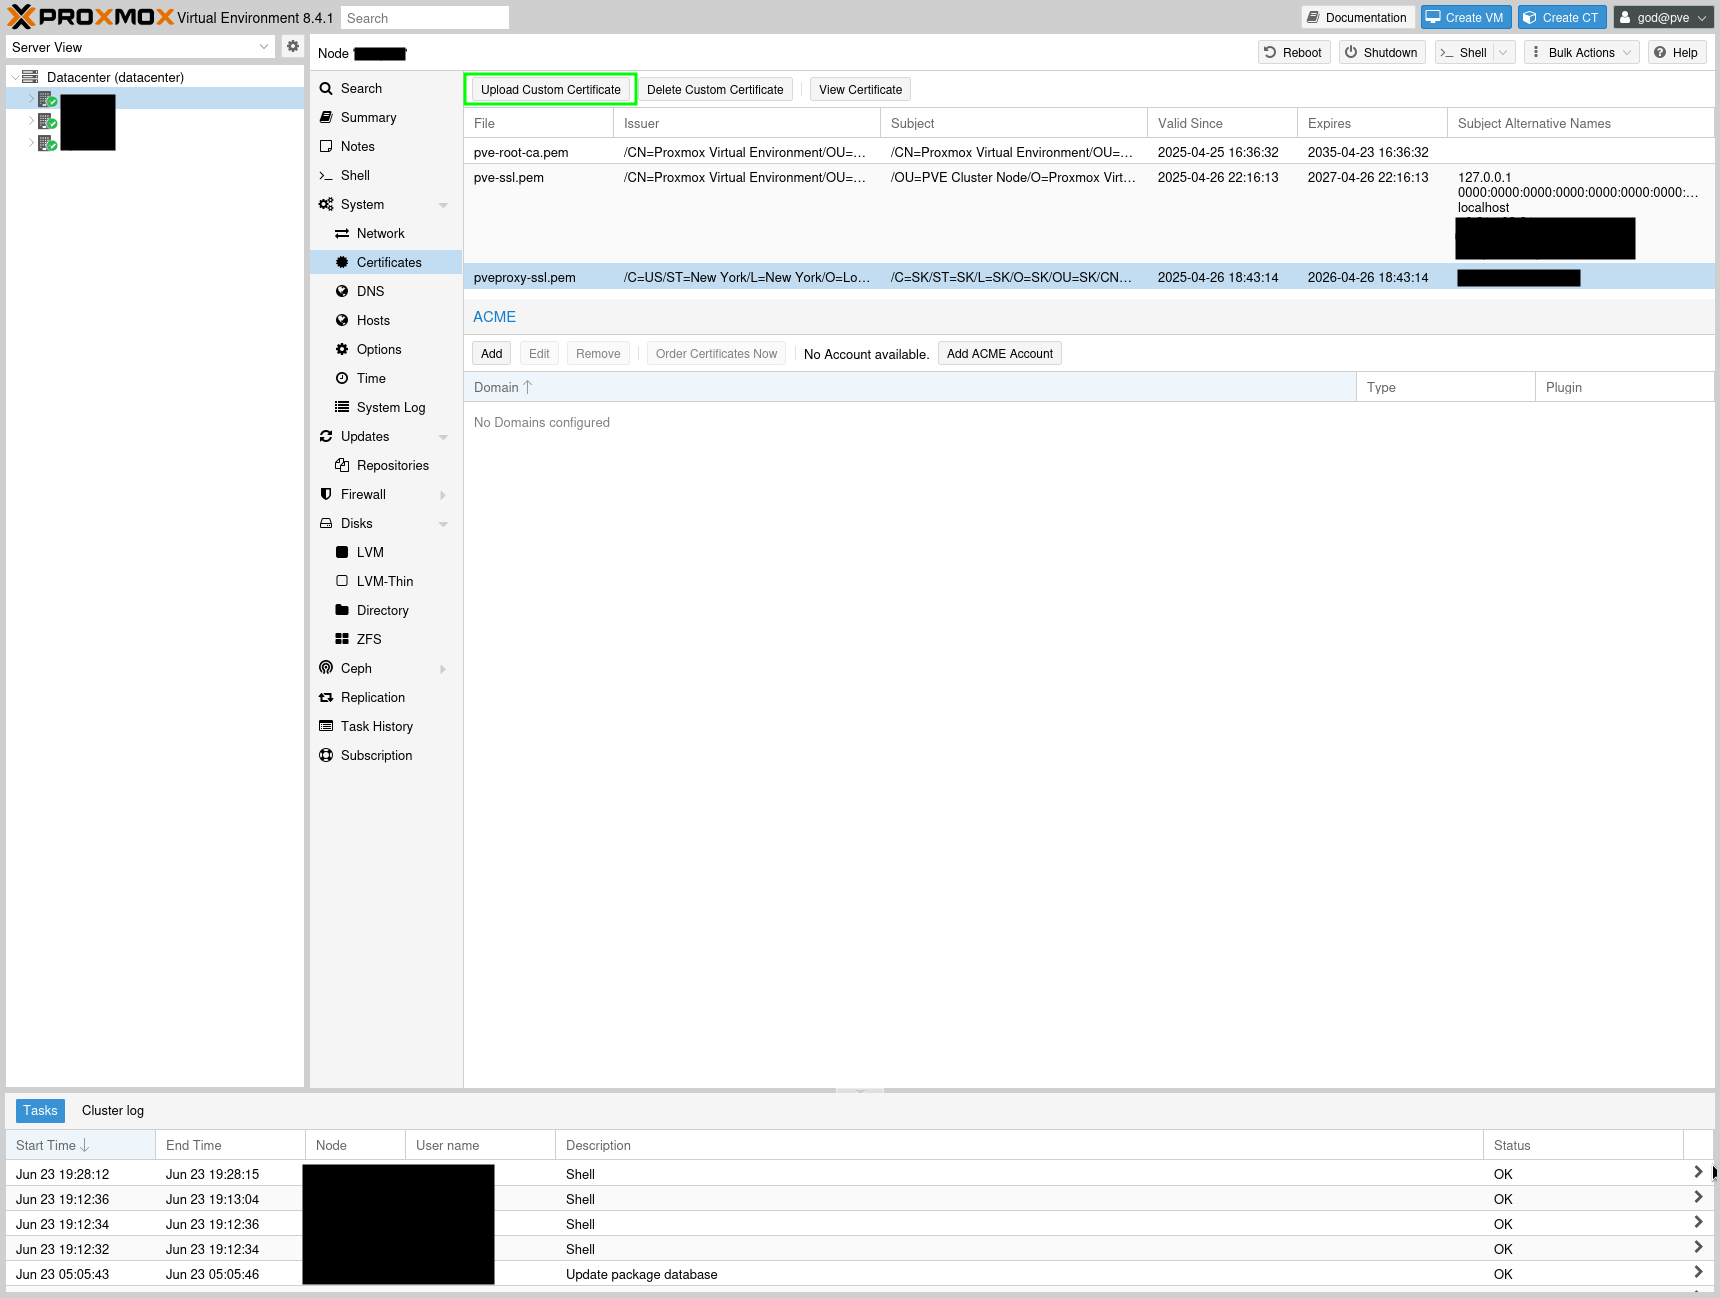1720x1298 pixels.
Task: Select the Certificates menu item
Action: [386, 262]
